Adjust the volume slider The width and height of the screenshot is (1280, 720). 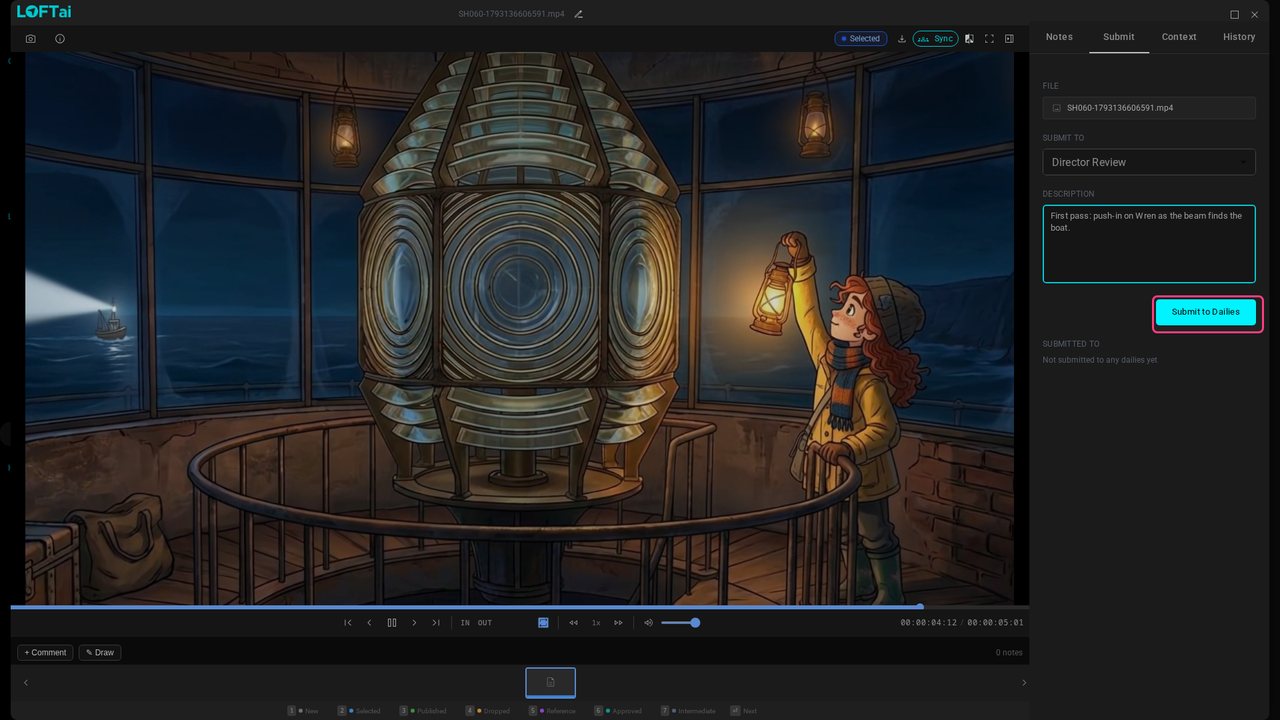tap(680, 623)
